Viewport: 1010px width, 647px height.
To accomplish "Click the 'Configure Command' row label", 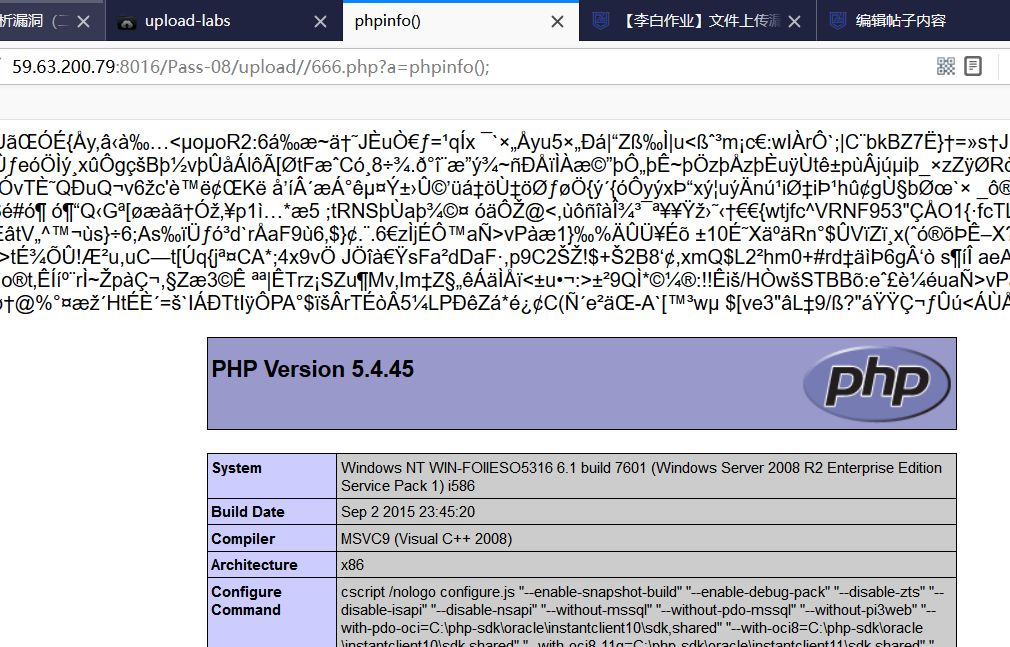I will coord(246,601).
